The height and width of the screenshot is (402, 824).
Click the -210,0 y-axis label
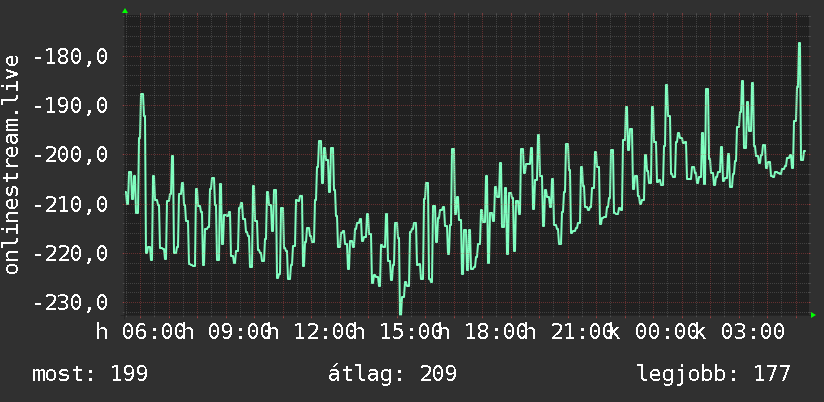tap(71, 204)
